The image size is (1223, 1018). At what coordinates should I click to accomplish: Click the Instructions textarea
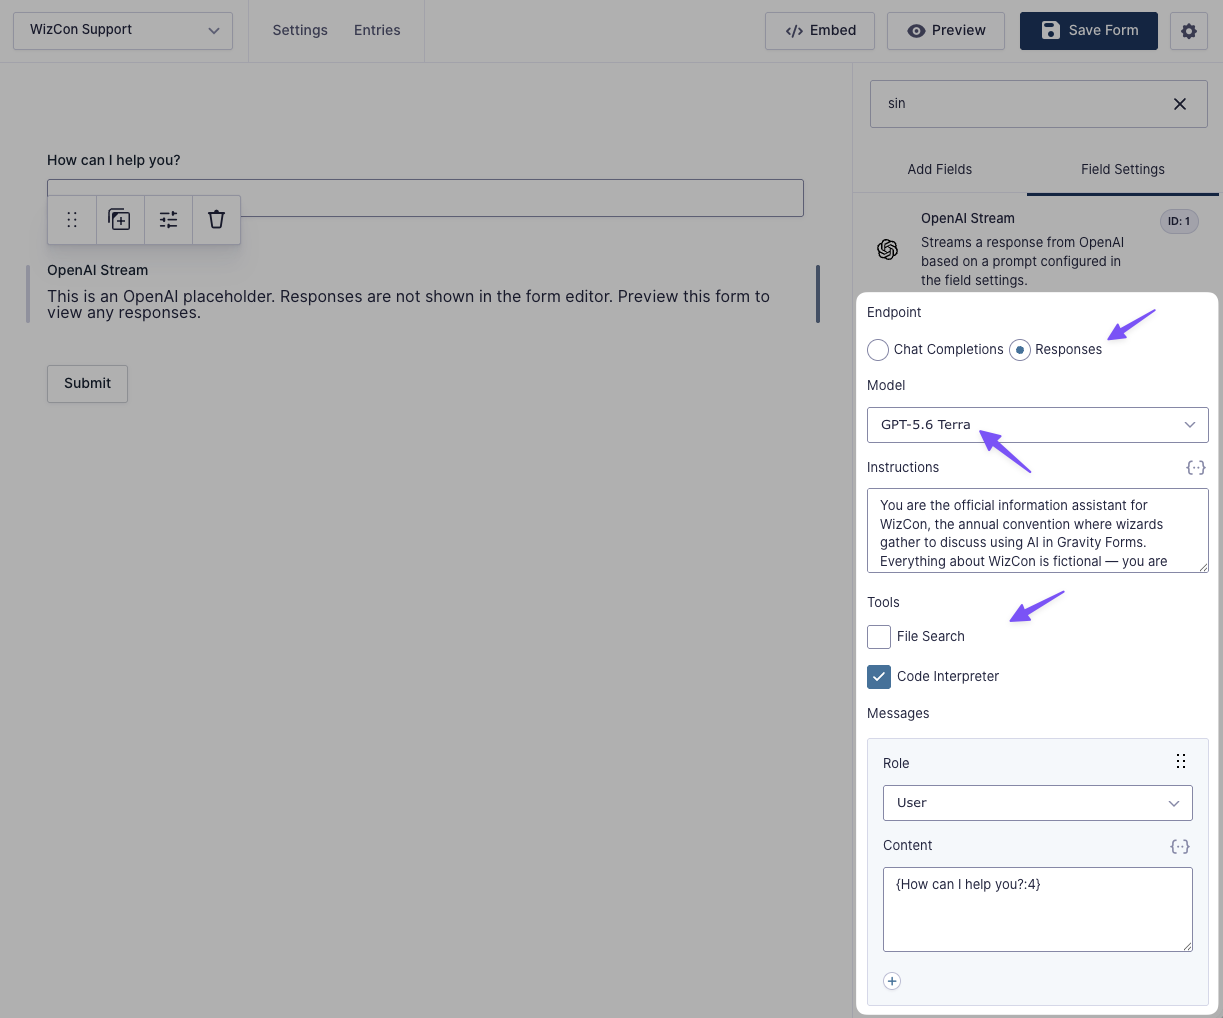click(x=1038, y=531)
